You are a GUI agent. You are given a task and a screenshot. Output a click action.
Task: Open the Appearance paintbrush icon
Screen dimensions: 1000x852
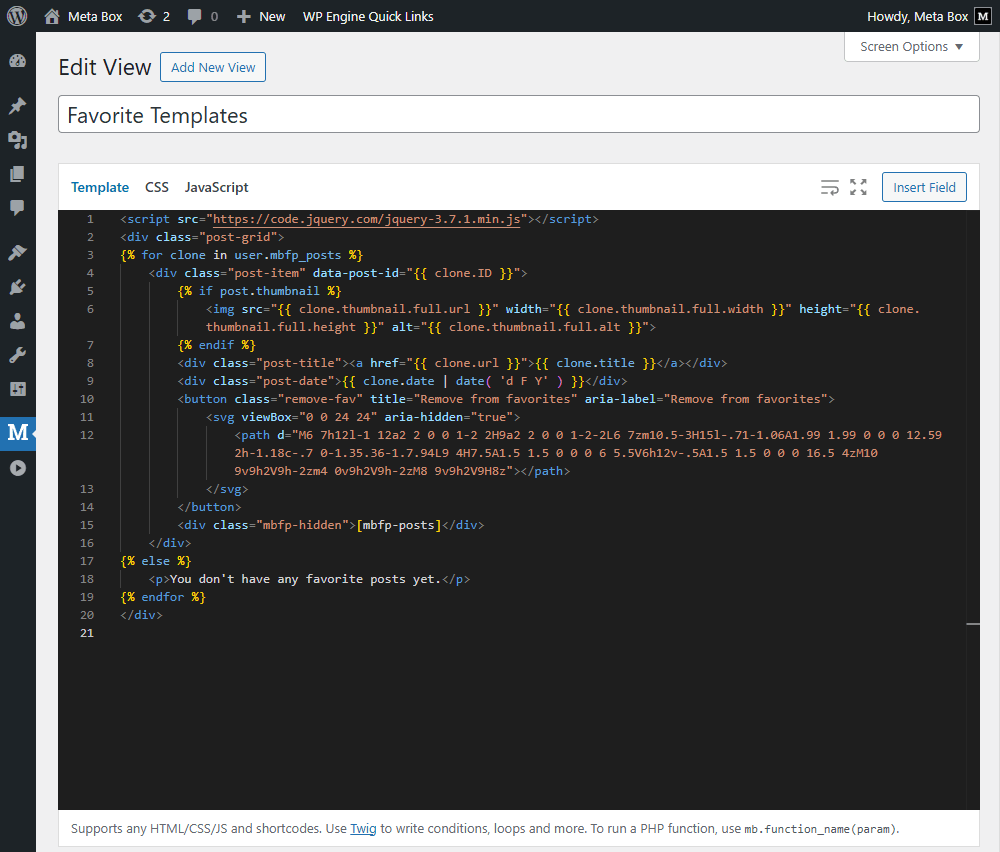17,252
